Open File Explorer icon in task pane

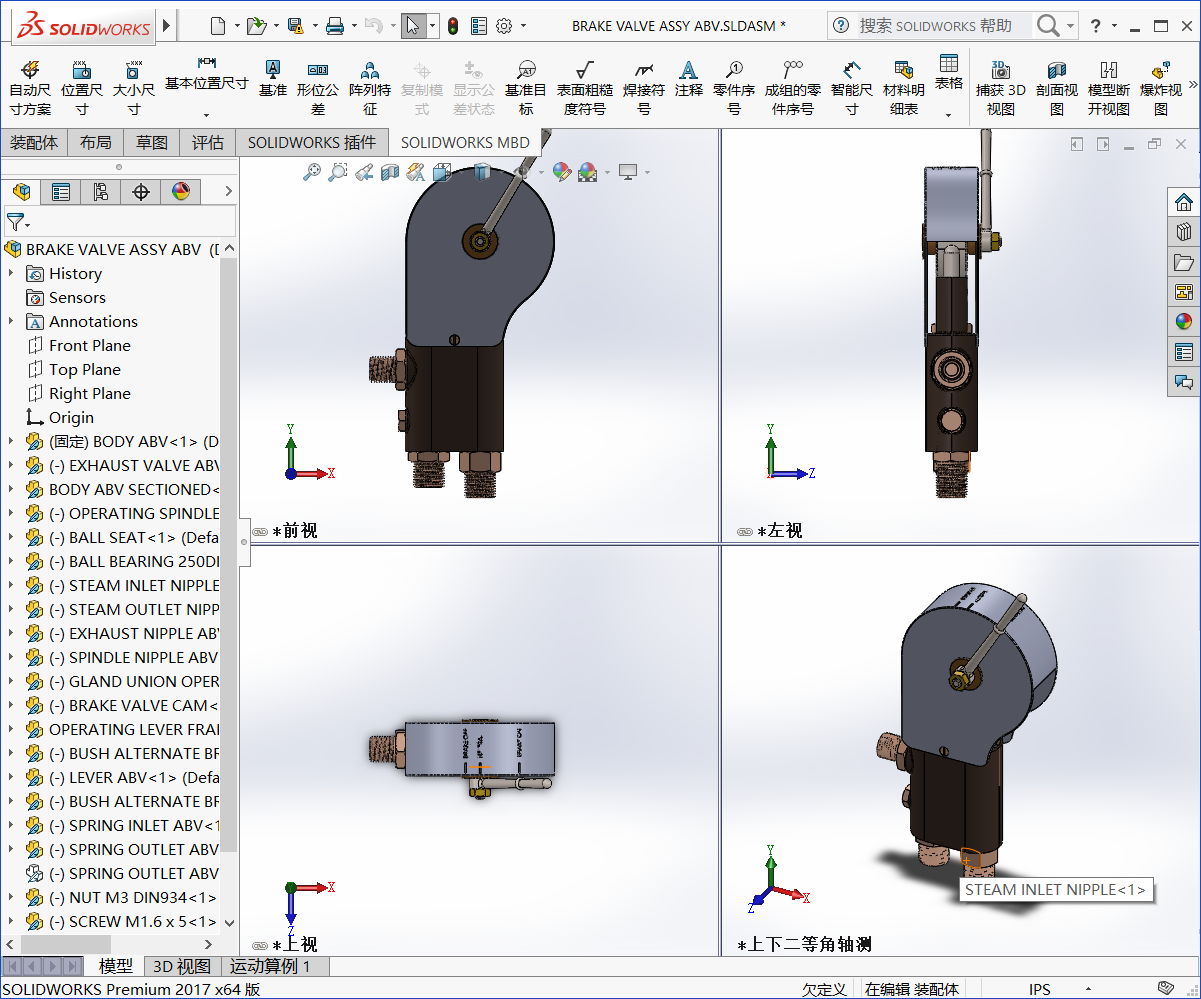(1184, 262)
